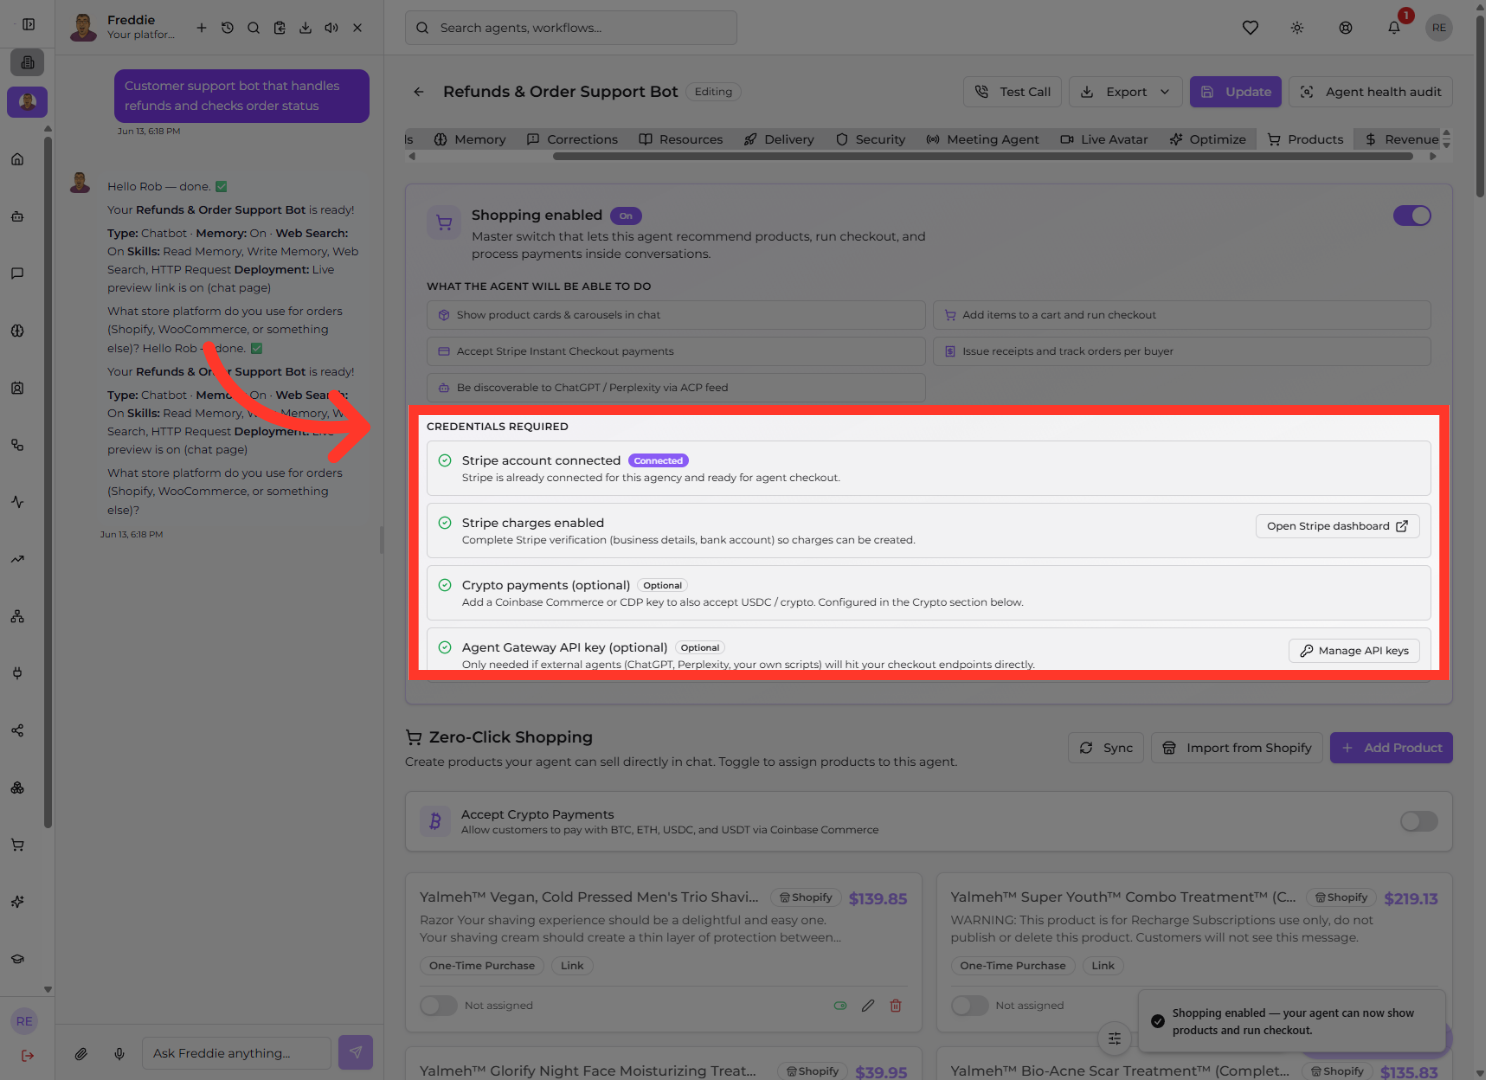This screenshot has height=1080, width=1486.
Task: Click Manage API keys
Action: pos(1354,651)
